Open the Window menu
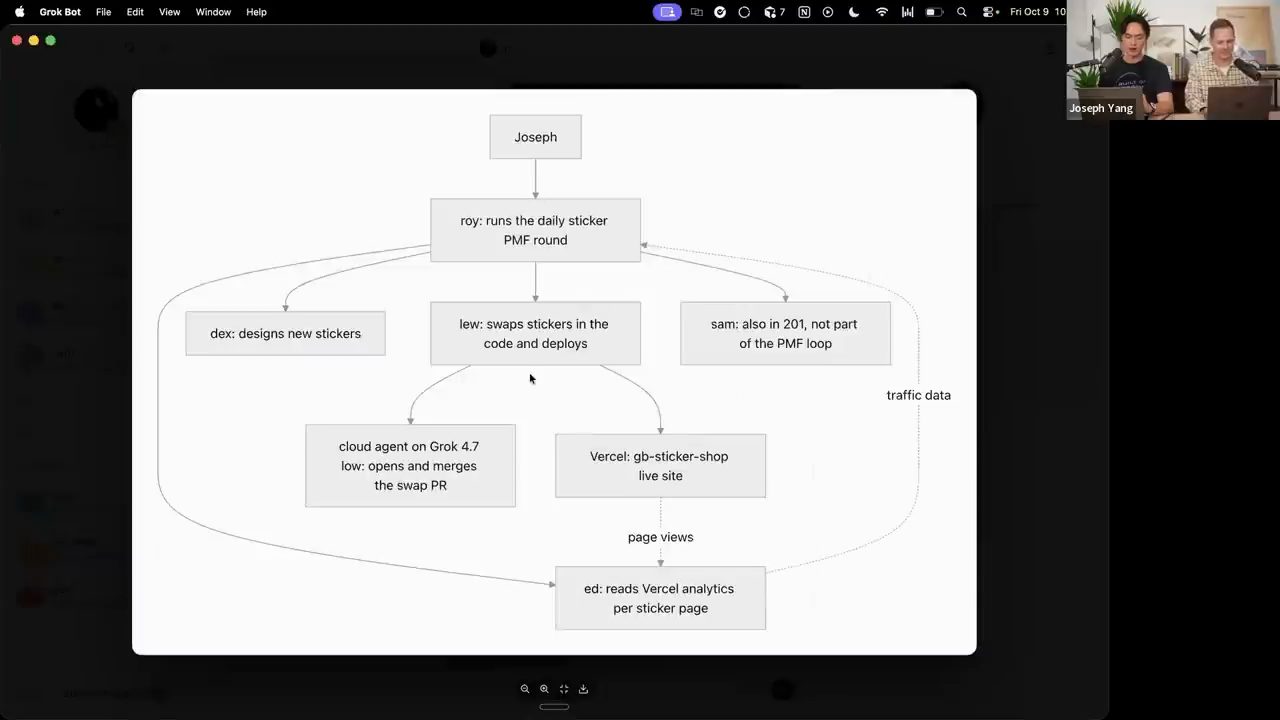Viewport: 1280px width, 720px height. [213, 12]
